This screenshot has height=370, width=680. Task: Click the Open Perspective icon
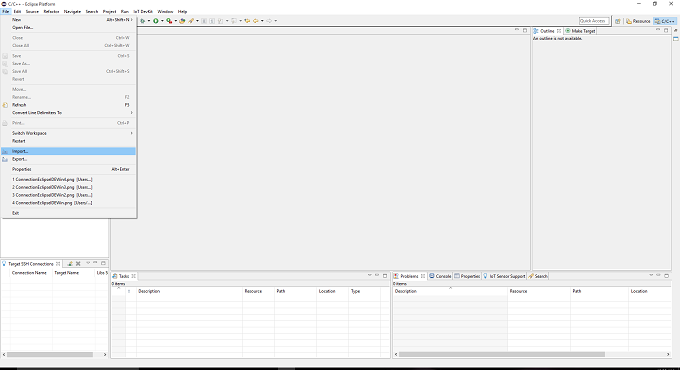coord(618,21)
